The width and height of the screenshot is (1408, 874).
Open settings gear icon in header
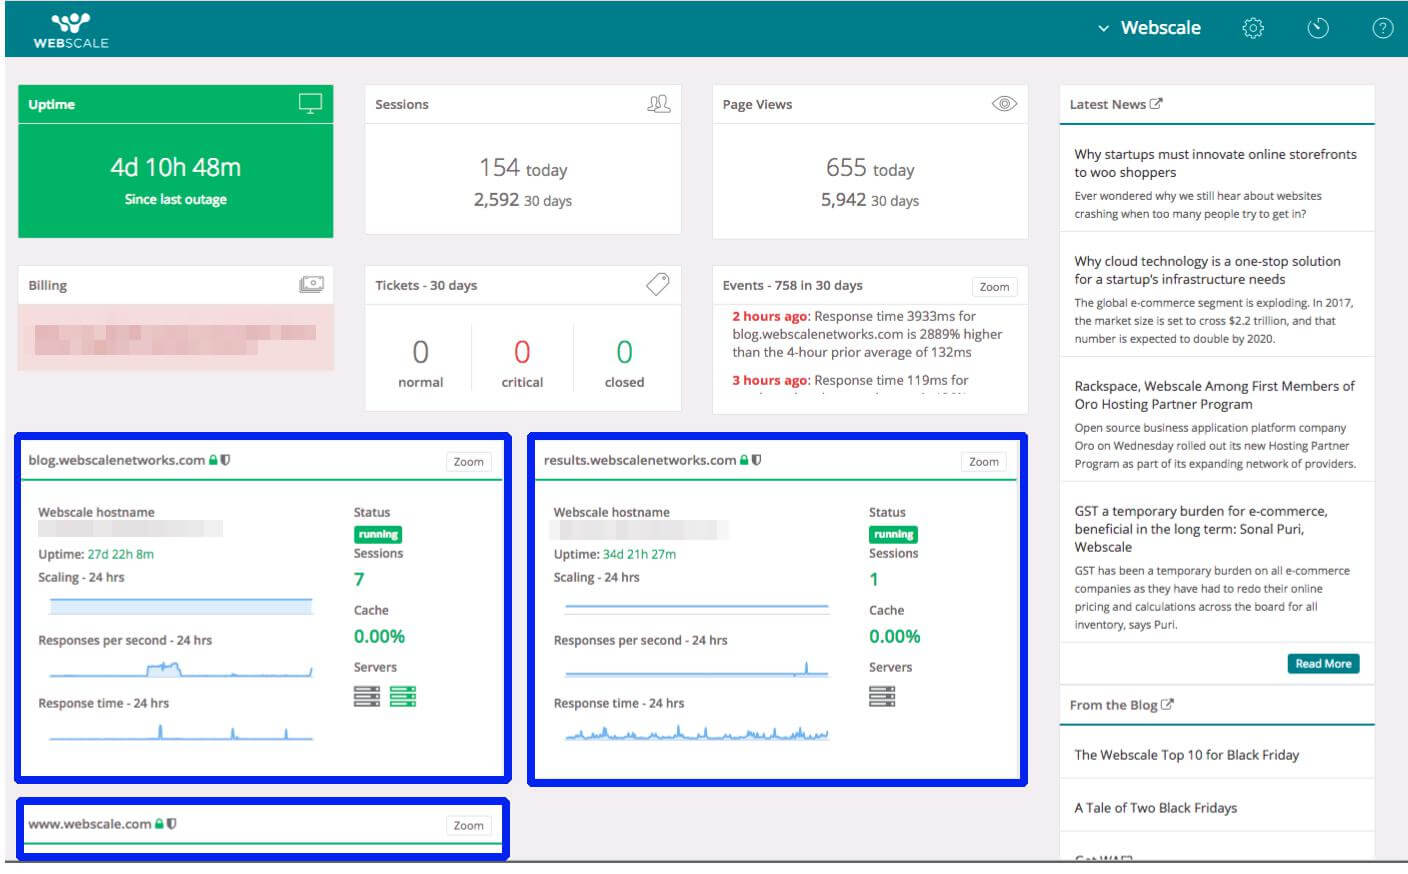1252,28
